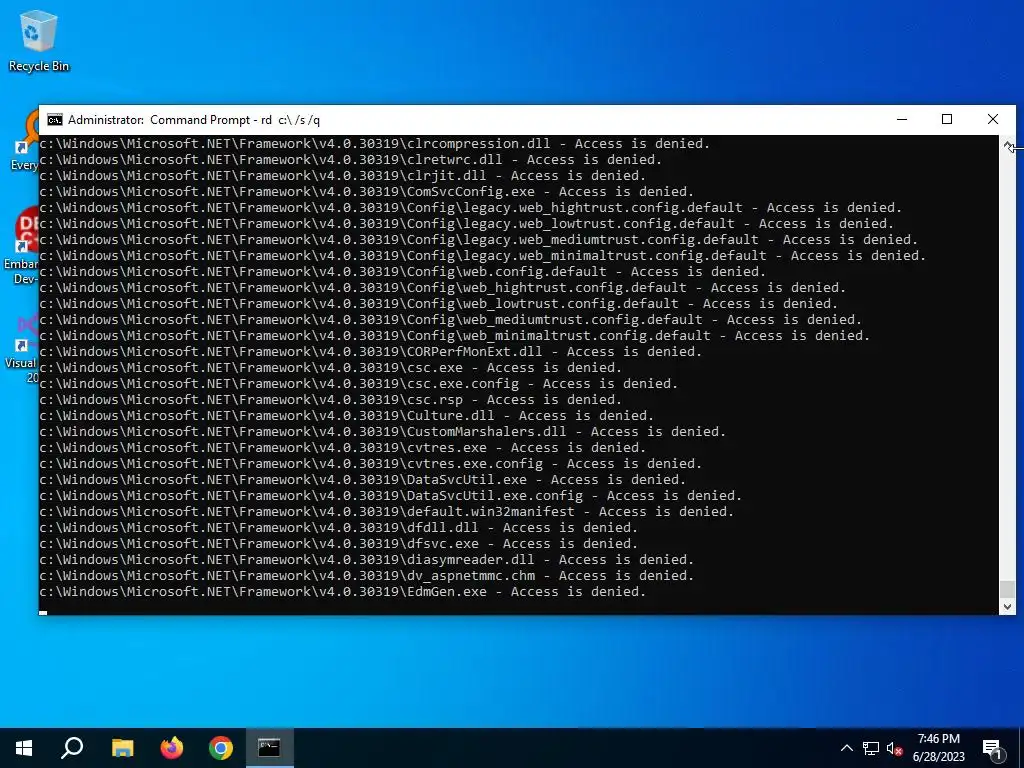Open the Windows Start menu
Screen dimensions: 1024x768
pos(24,748)
